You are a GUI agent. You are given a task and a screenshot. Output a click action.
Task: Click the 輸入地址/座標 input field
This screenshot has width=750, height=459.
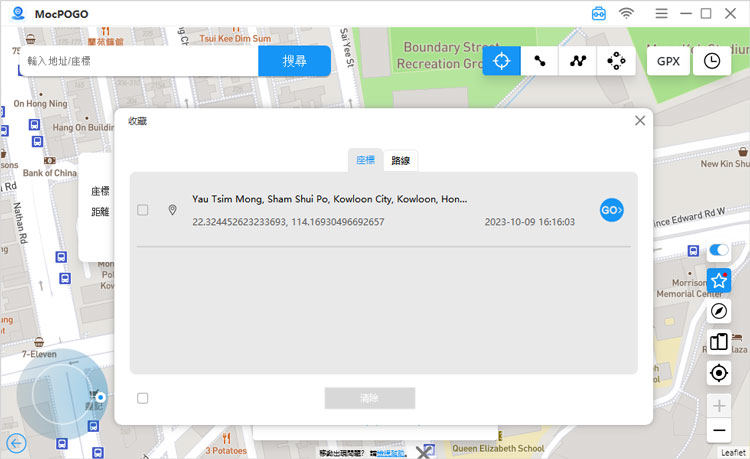click(138, 61)
